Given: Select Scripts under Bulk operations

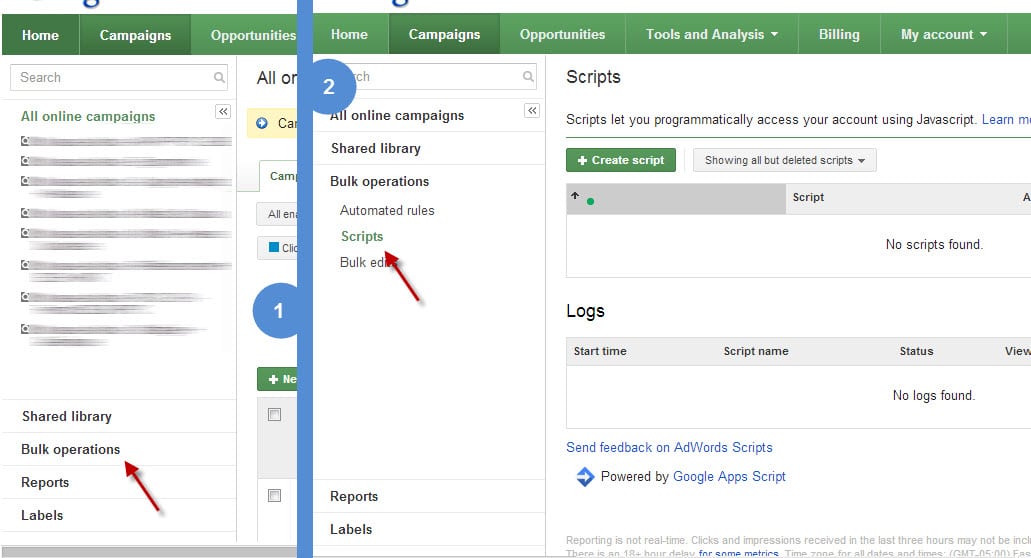Looking at the screenshot, I should [362, 236].
